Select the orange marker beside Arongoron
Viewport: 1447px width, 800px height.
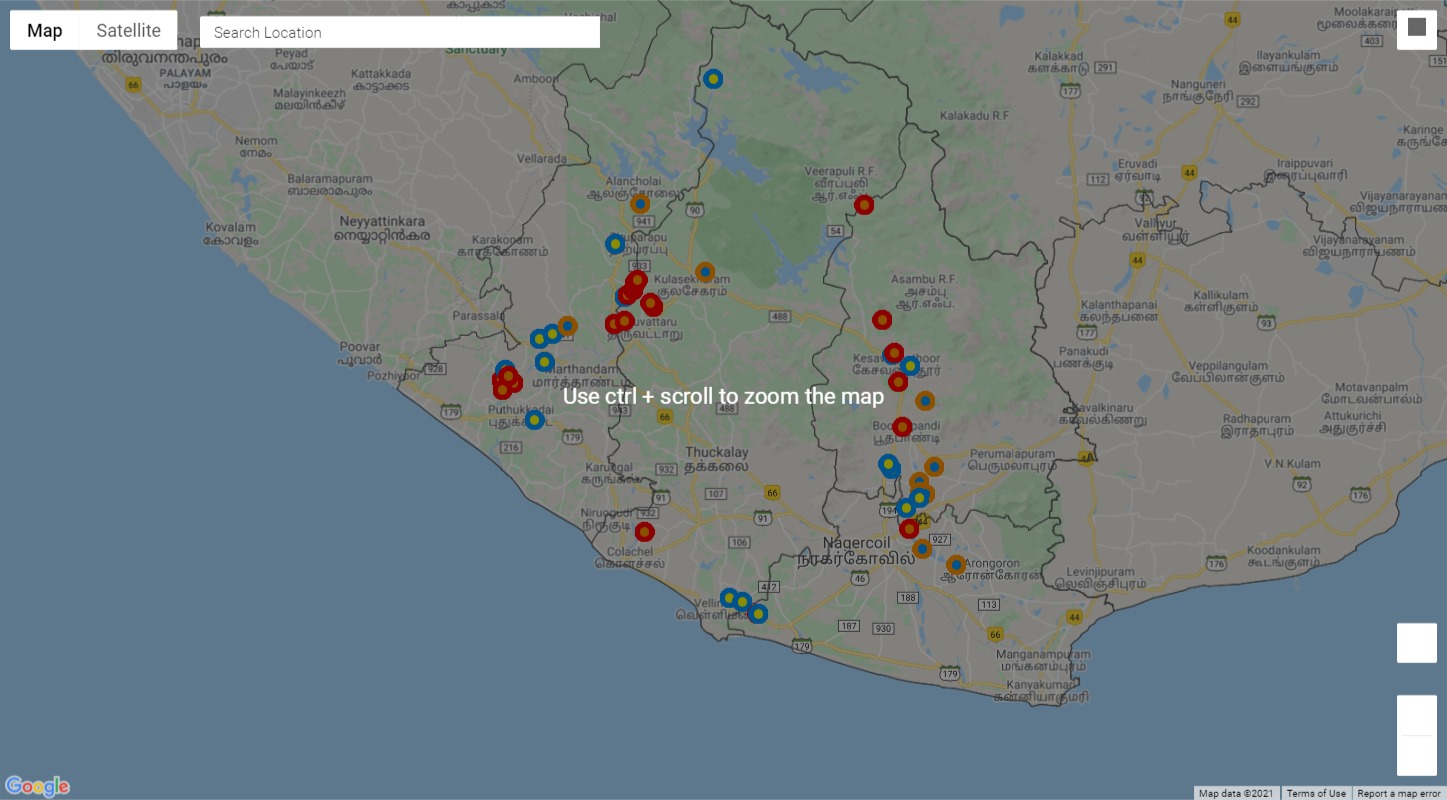tap(956, 565)
